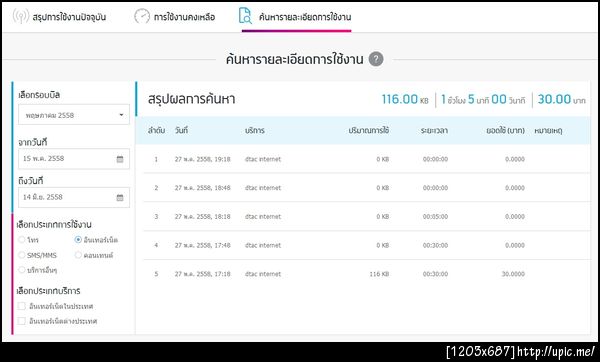Select the usage detail search tab
The image size is (600, 362).
(295, 16)
